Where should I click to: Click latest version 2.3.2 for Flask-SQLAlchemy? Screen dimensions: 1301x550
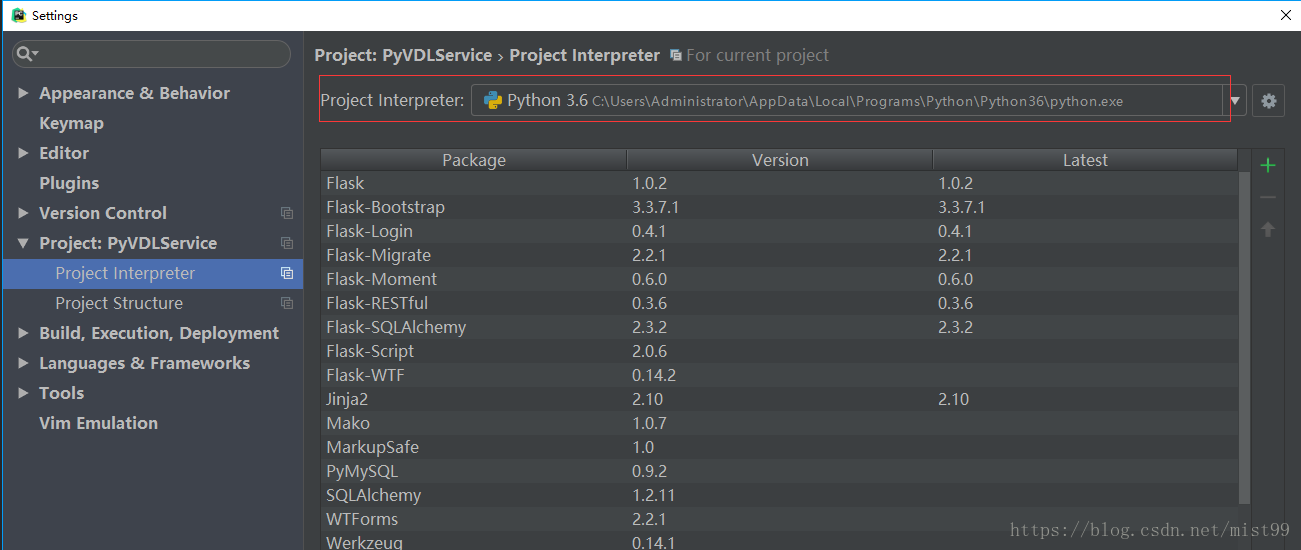955,327
